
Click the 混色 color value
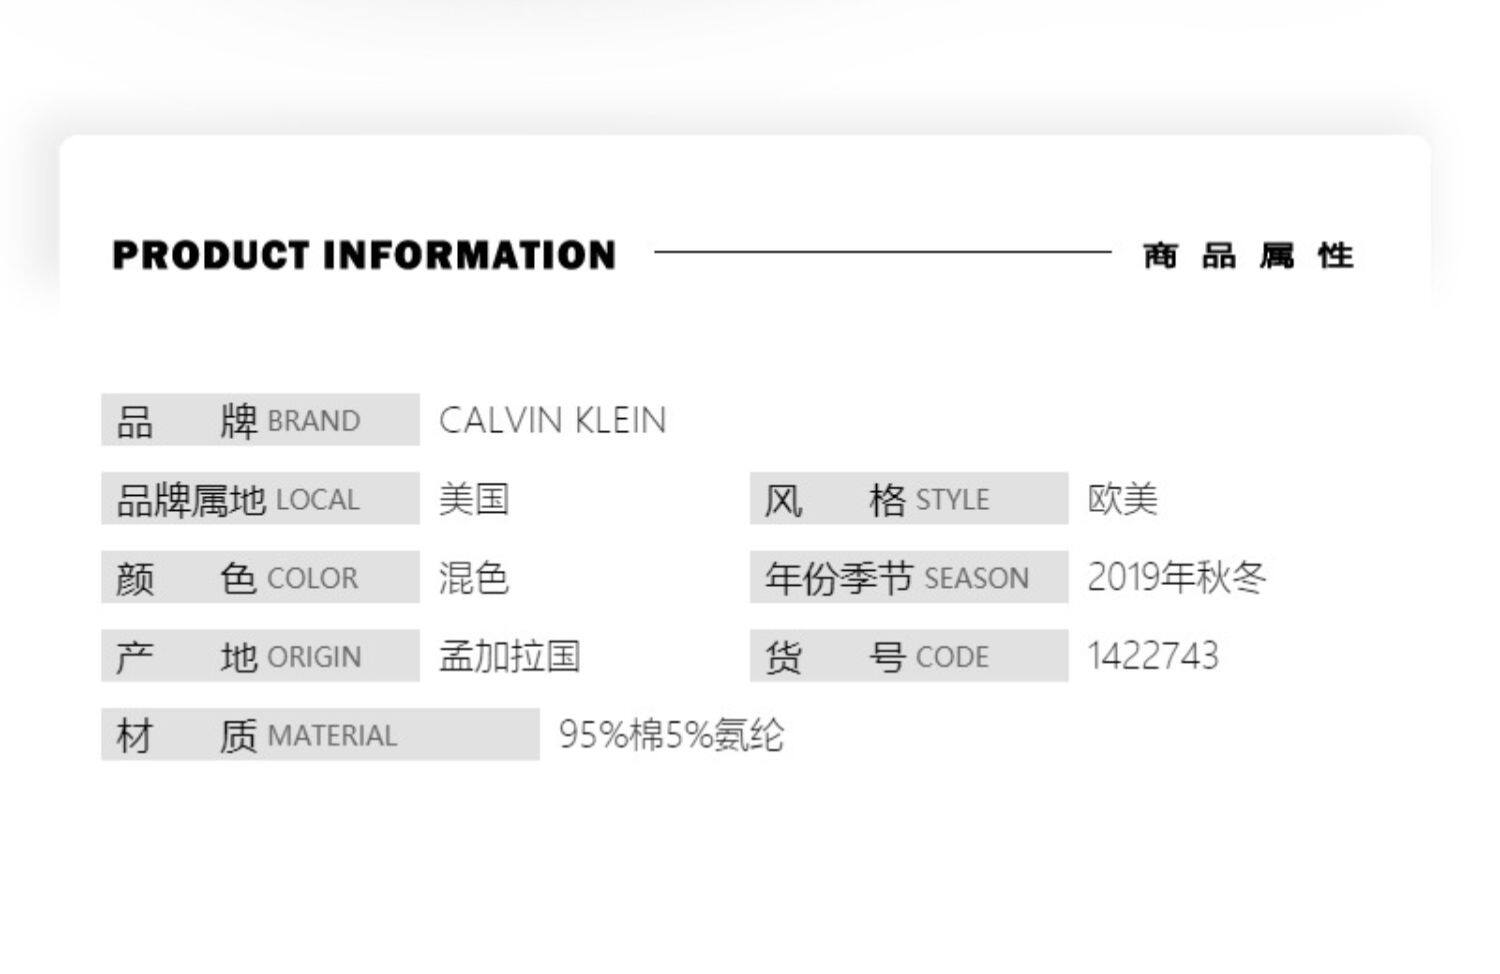pos(474,578)
